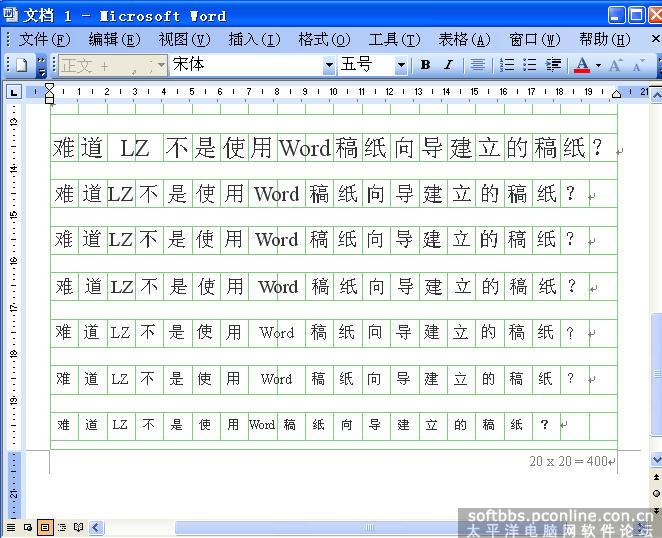Apply distributed text alignment

478,65
